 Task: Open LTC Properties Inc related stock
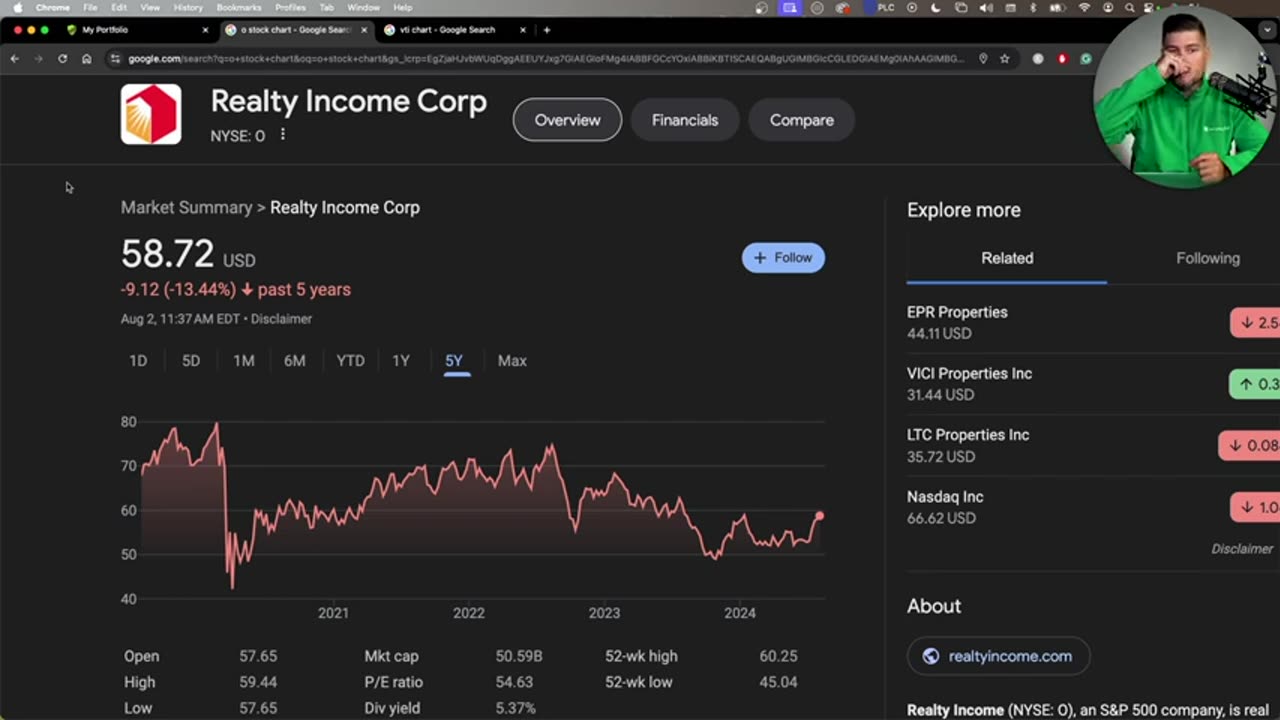[968, 435]
